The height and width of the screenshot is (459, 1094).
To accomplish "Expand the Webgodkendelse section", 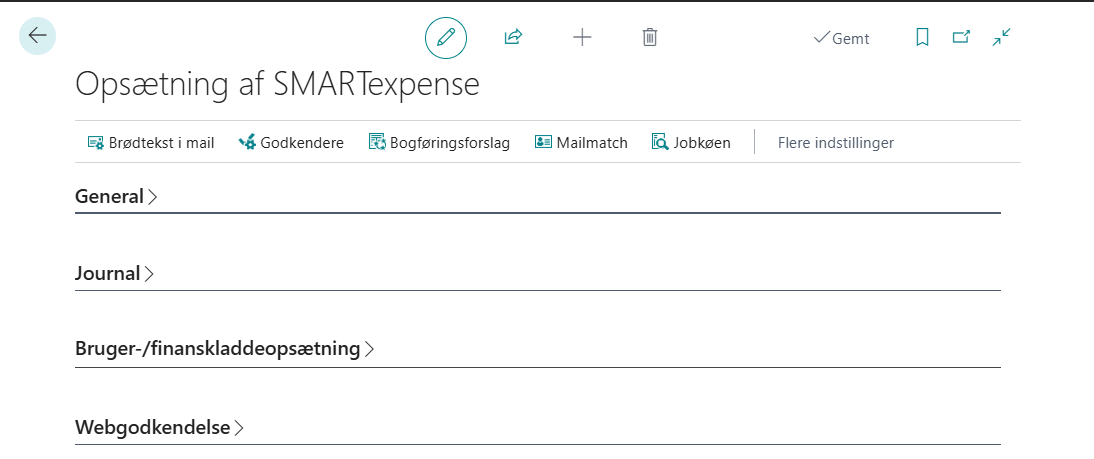I will 153,427.
